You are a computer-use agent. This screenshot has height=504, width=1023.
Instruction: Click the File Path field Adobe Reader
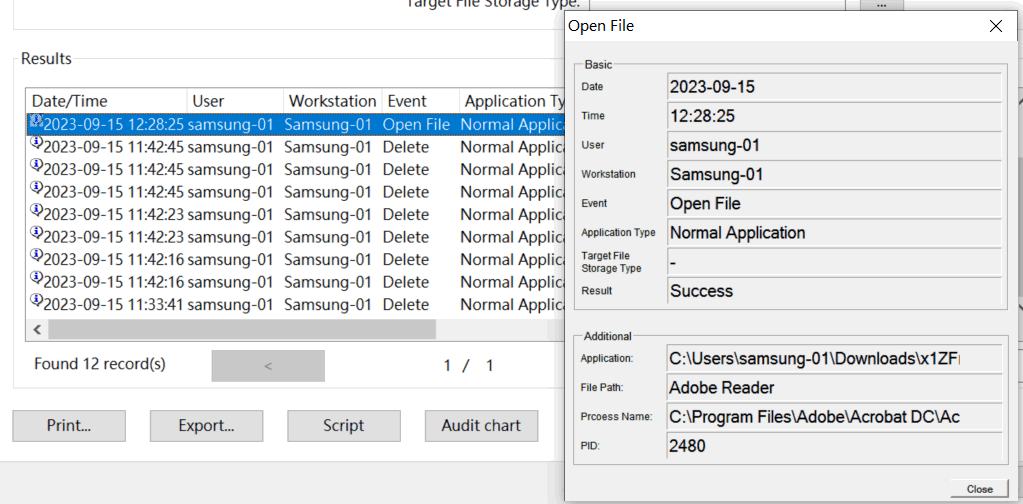[834, 387]
